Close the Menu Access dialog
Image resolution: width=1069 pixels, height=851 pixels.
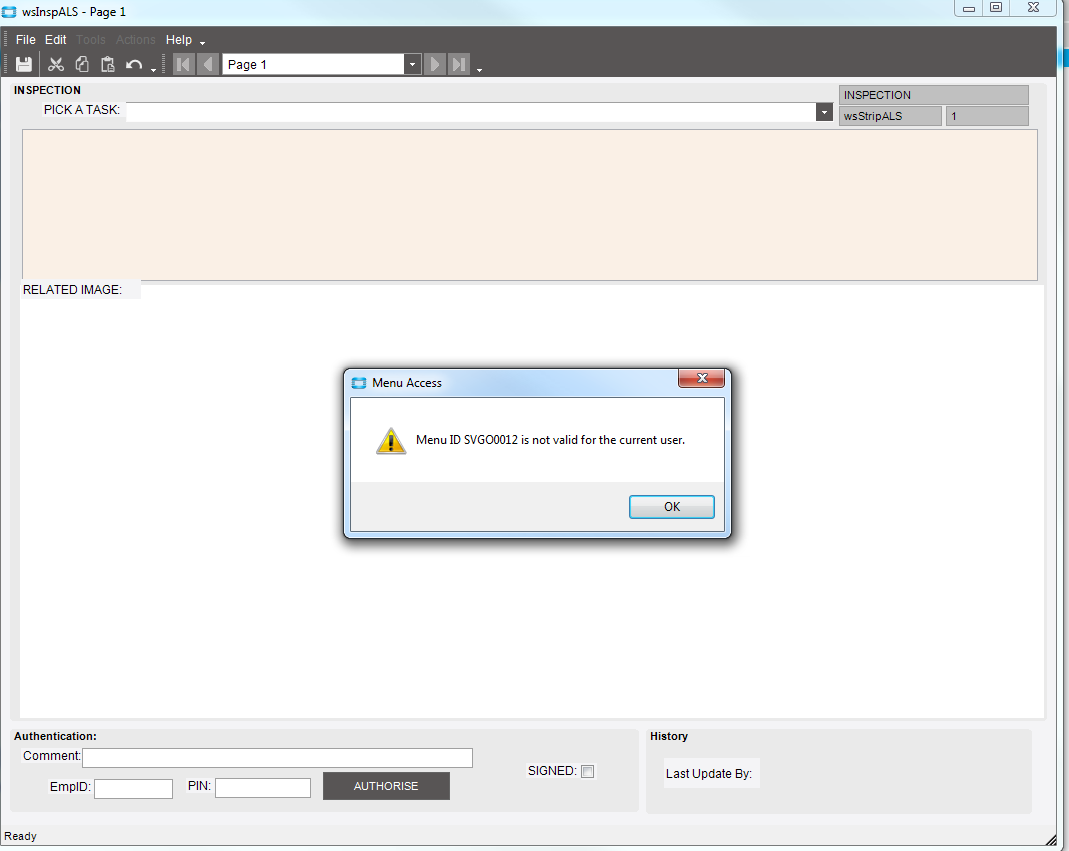[x=702, y=378]
